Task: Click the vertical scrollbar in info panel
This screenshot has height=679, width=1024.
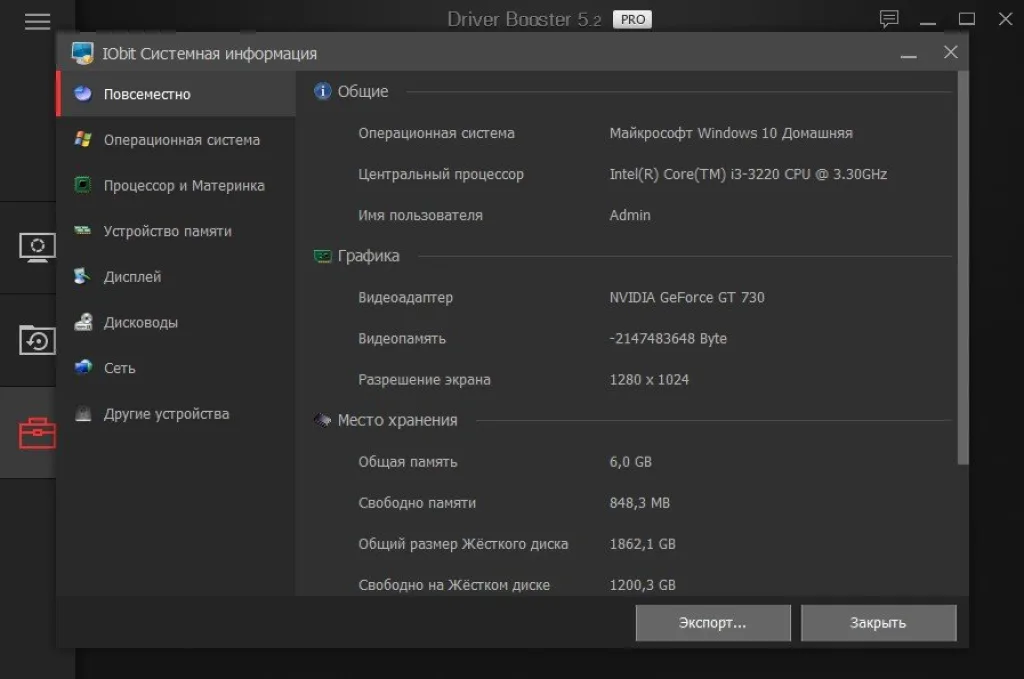Action: [963, 268]
